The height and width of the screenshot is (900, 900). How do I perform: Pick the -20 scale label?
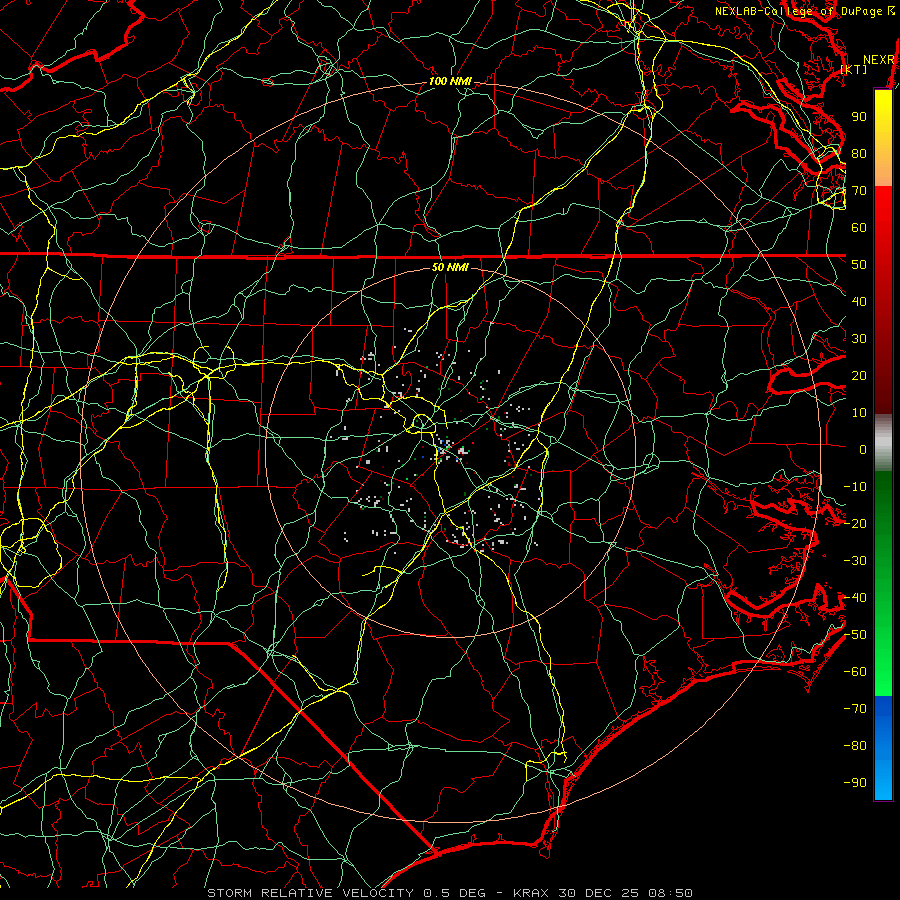point(855,524)
